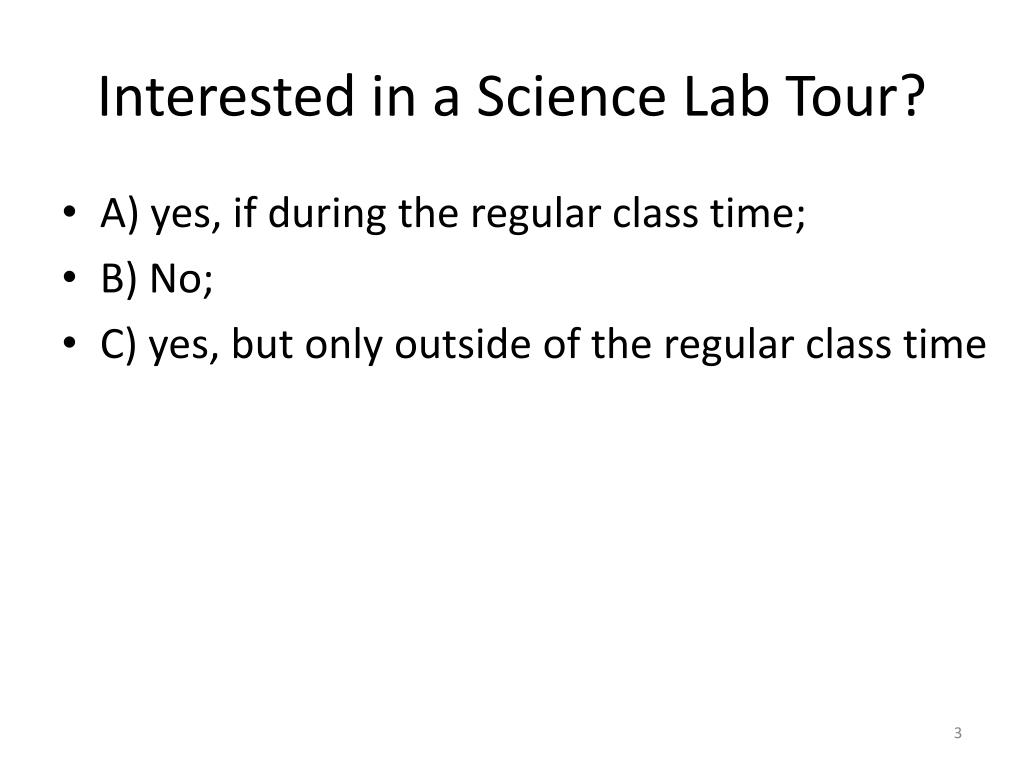Screen dimensions: 1024x768
Task: Click the word "Lab" in the title
Action: click(726, 97)
